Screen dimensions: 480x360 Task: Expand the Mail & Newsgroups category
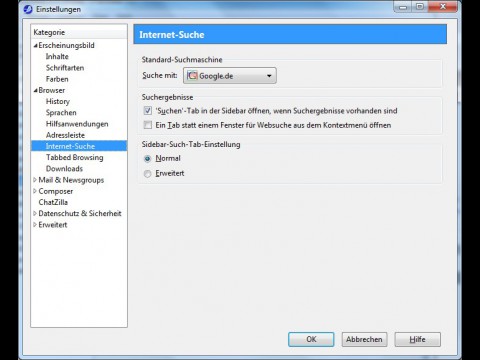[x=35, y=180]
